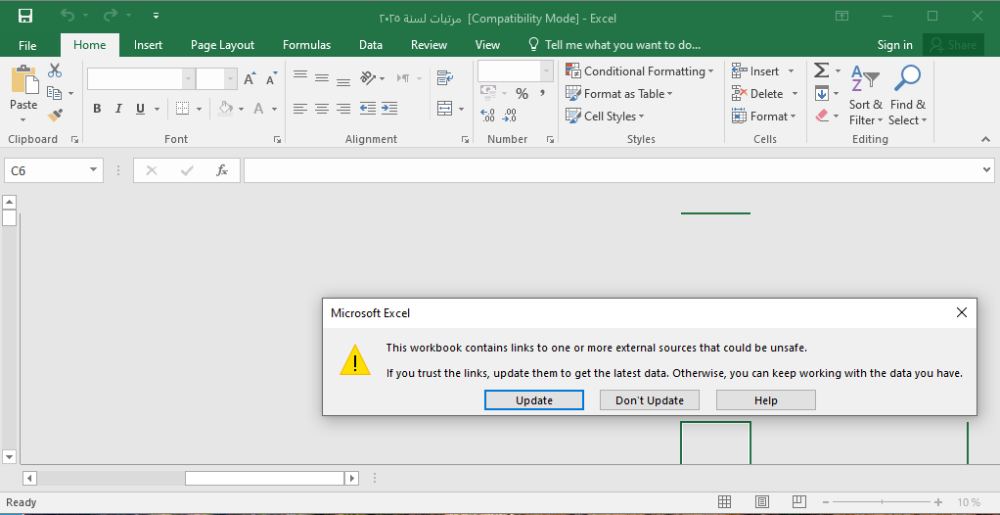
Task: Toggle Bottom Align
Action: tap(343, 81)
